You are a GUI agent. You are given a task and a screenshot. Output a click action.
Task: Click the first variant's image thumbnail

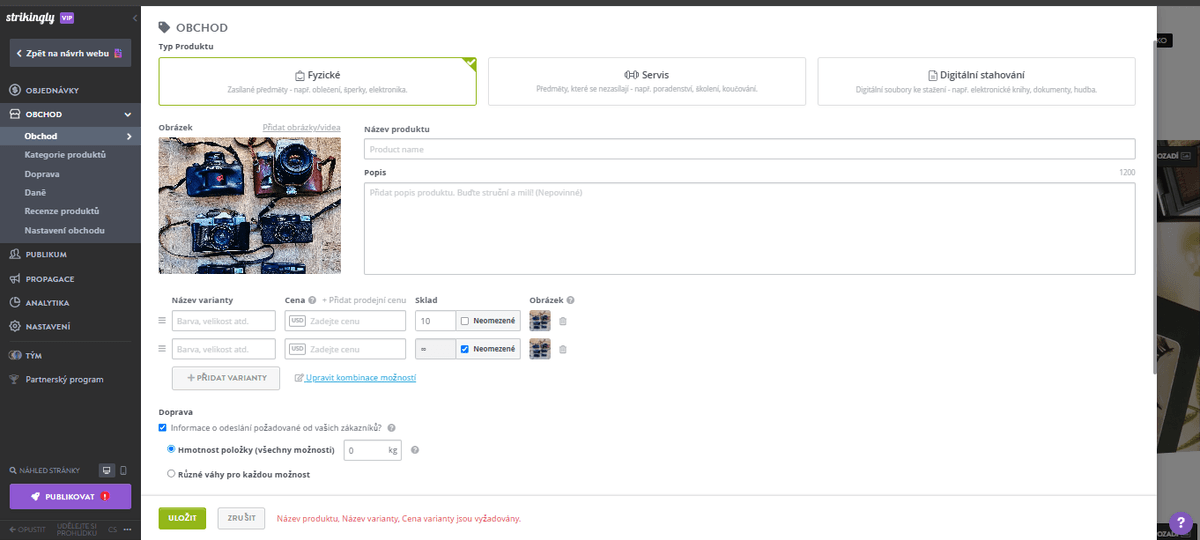tap(540, 321)
